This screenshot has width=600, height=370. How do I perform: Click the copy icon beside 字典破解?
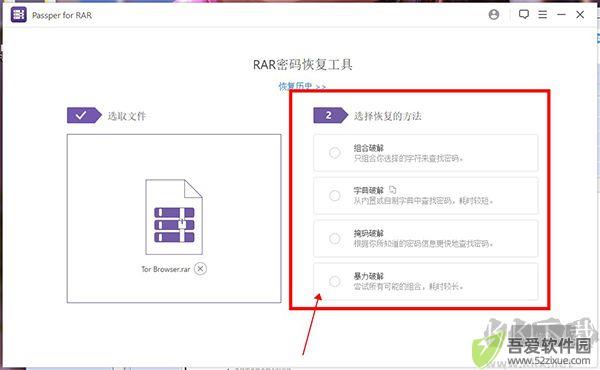point(393,189)
